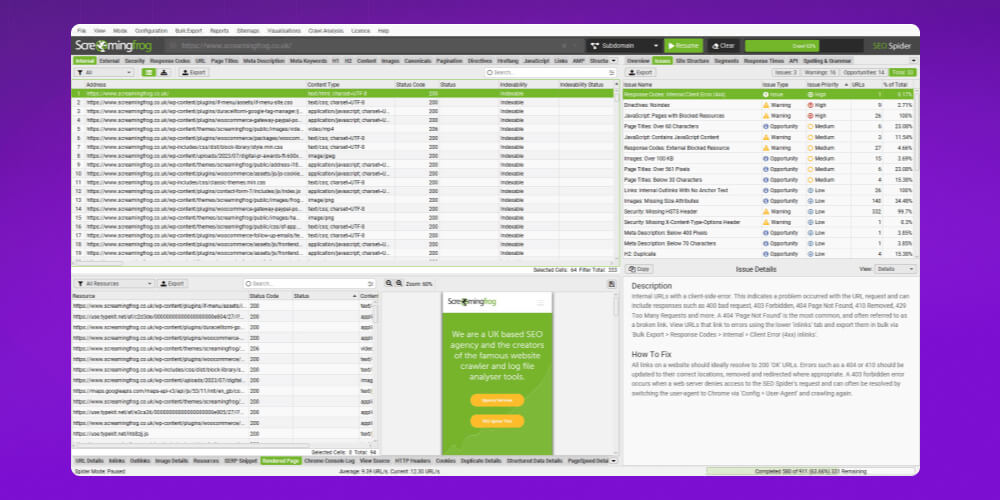Select the list view toggle icon

click(148, 73)
